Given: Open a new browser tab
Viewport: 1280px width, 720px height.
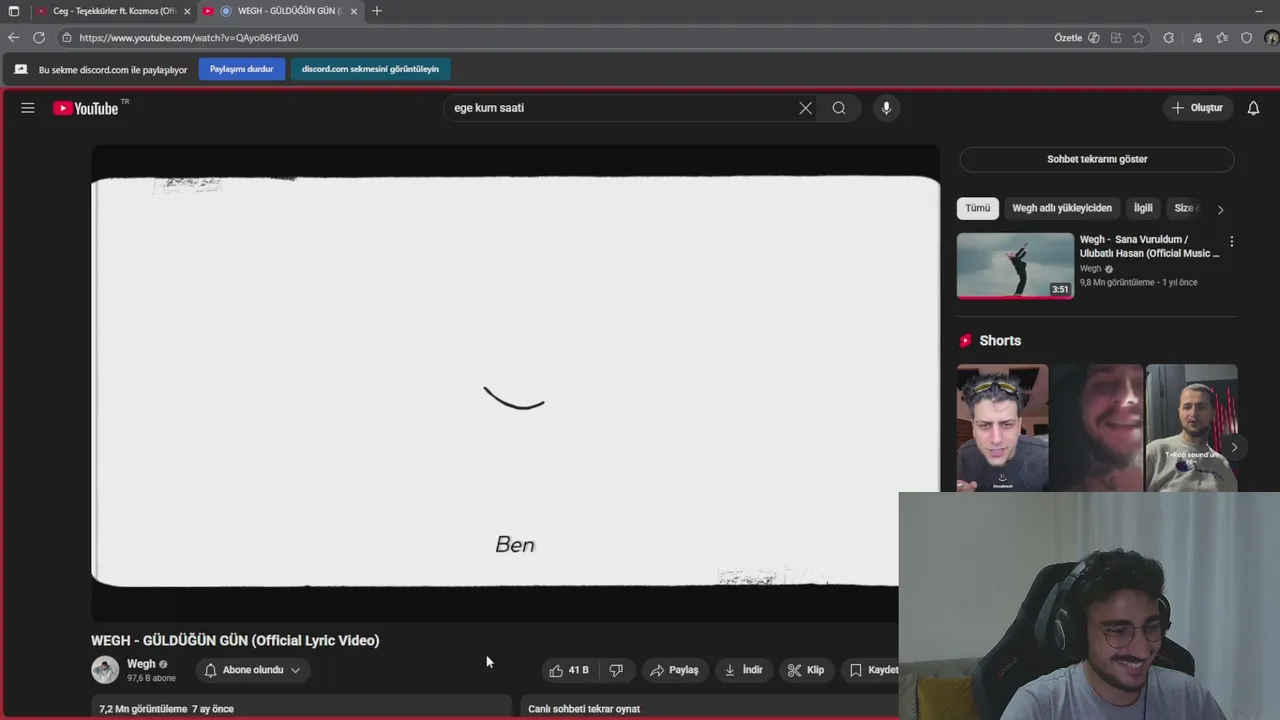Looking at the screenshot, I should 377,11.
